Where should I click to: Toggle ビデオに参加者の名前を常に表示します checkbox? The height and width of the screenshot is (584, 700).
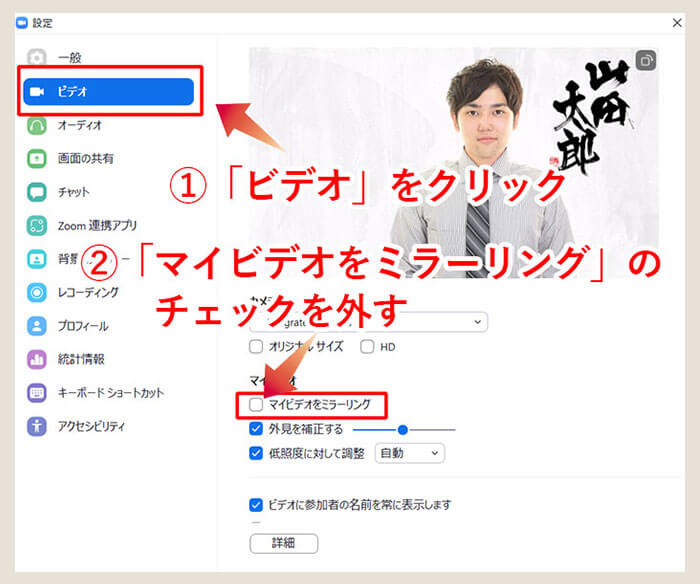257,504
